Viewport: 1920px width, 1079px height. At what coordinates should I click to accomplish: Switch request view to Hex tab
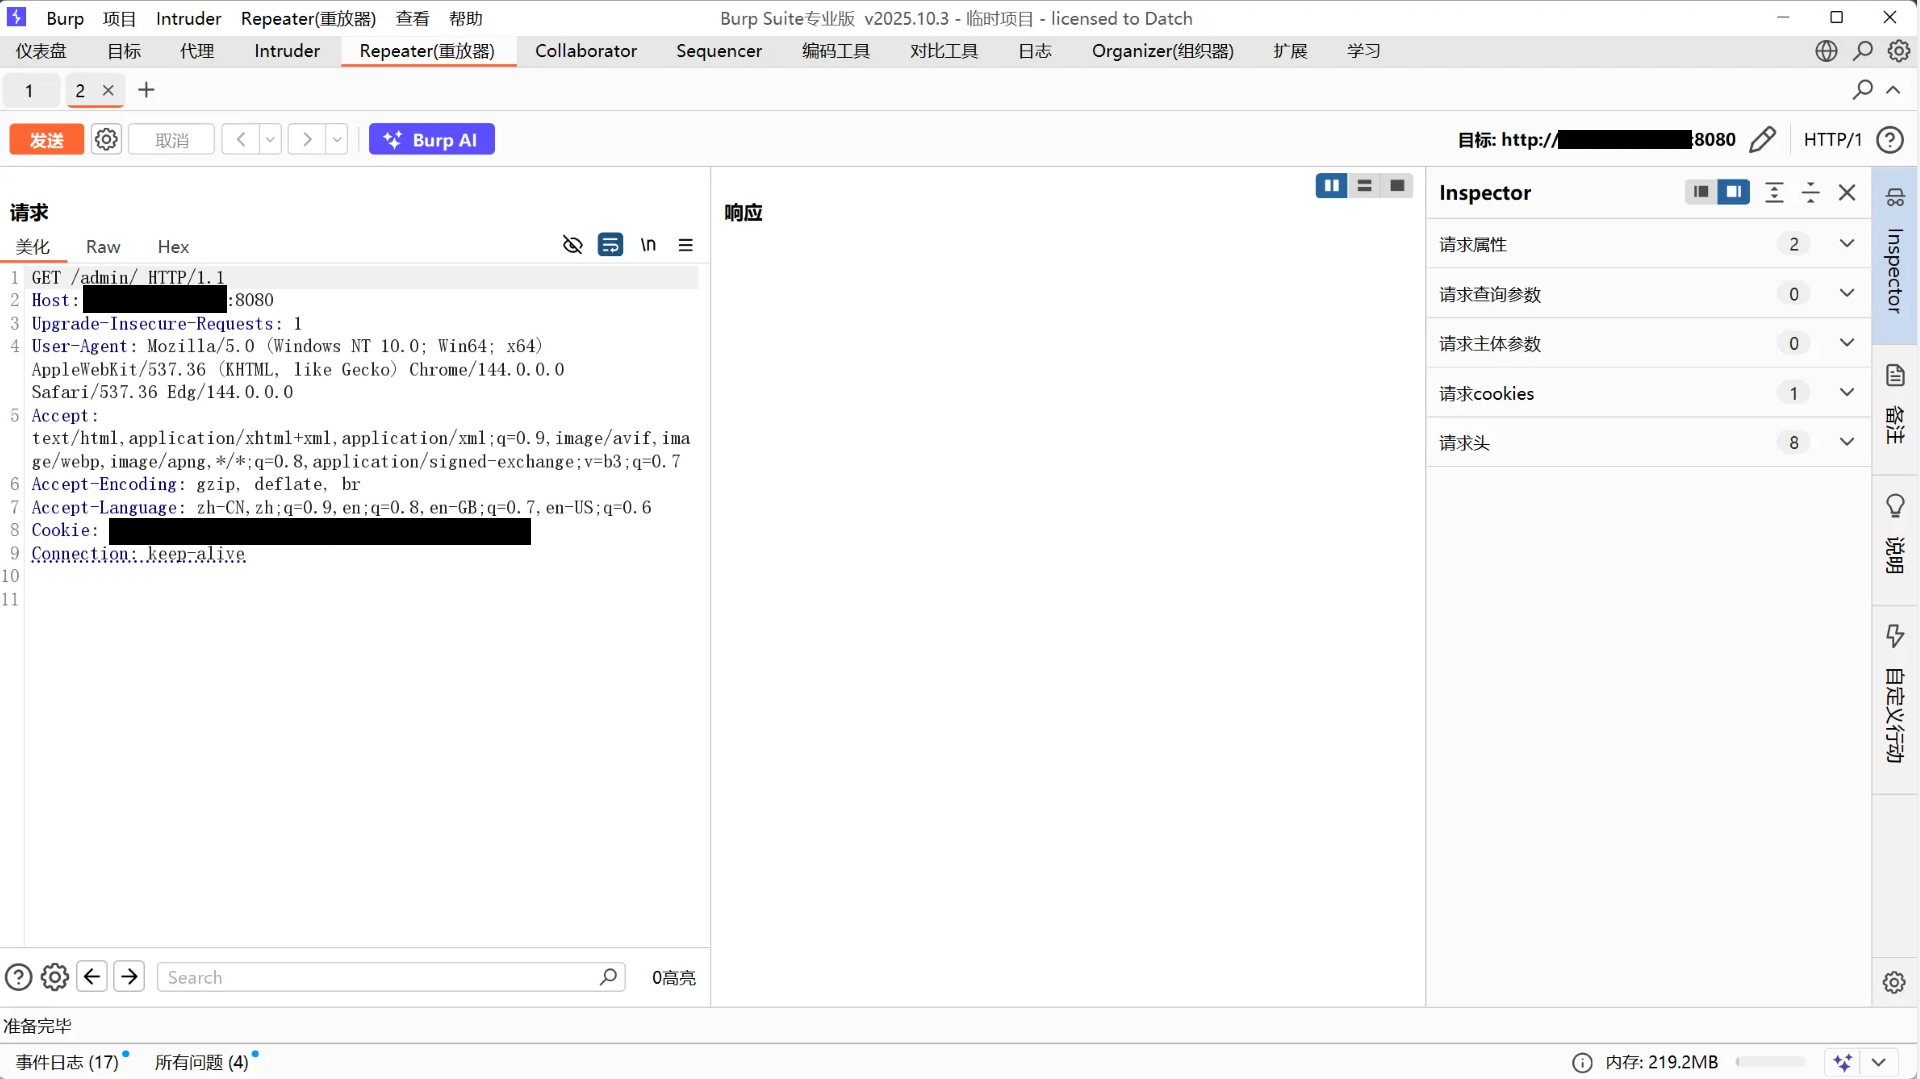coord(173,247)
